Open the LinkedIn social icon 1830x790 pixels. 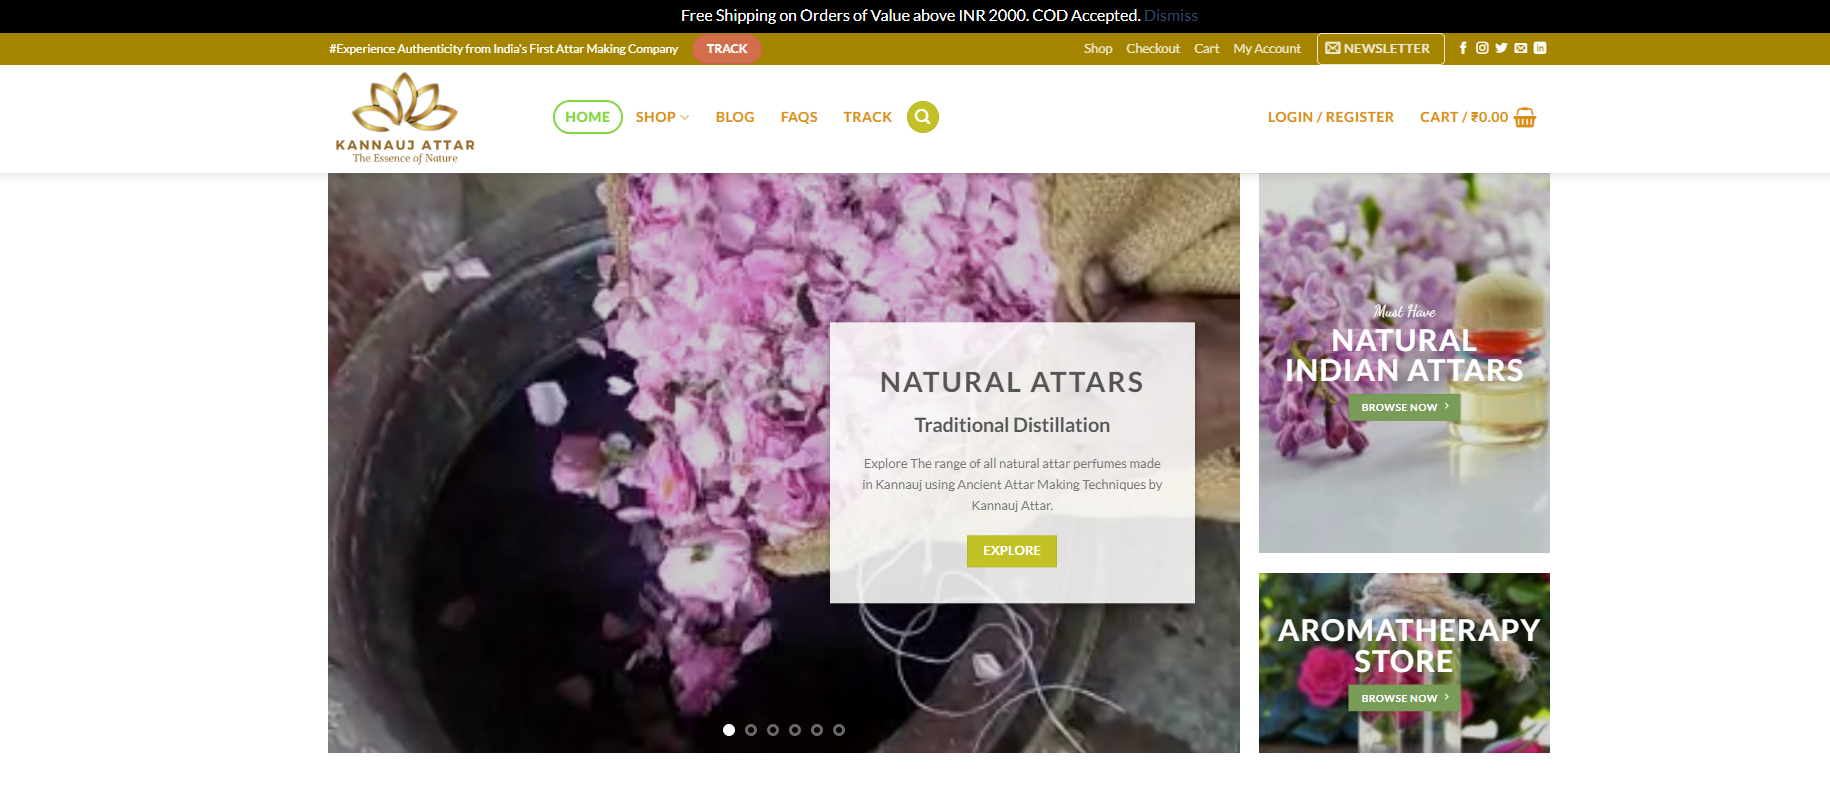[1540, 48]
